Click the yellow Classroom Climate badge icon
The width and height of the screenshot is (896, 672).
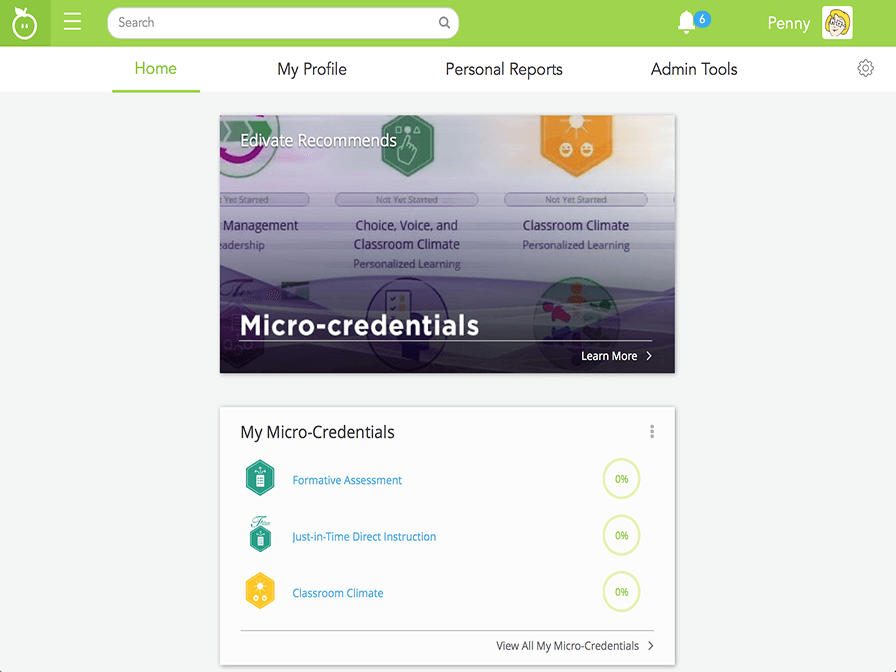coord(260,591)
